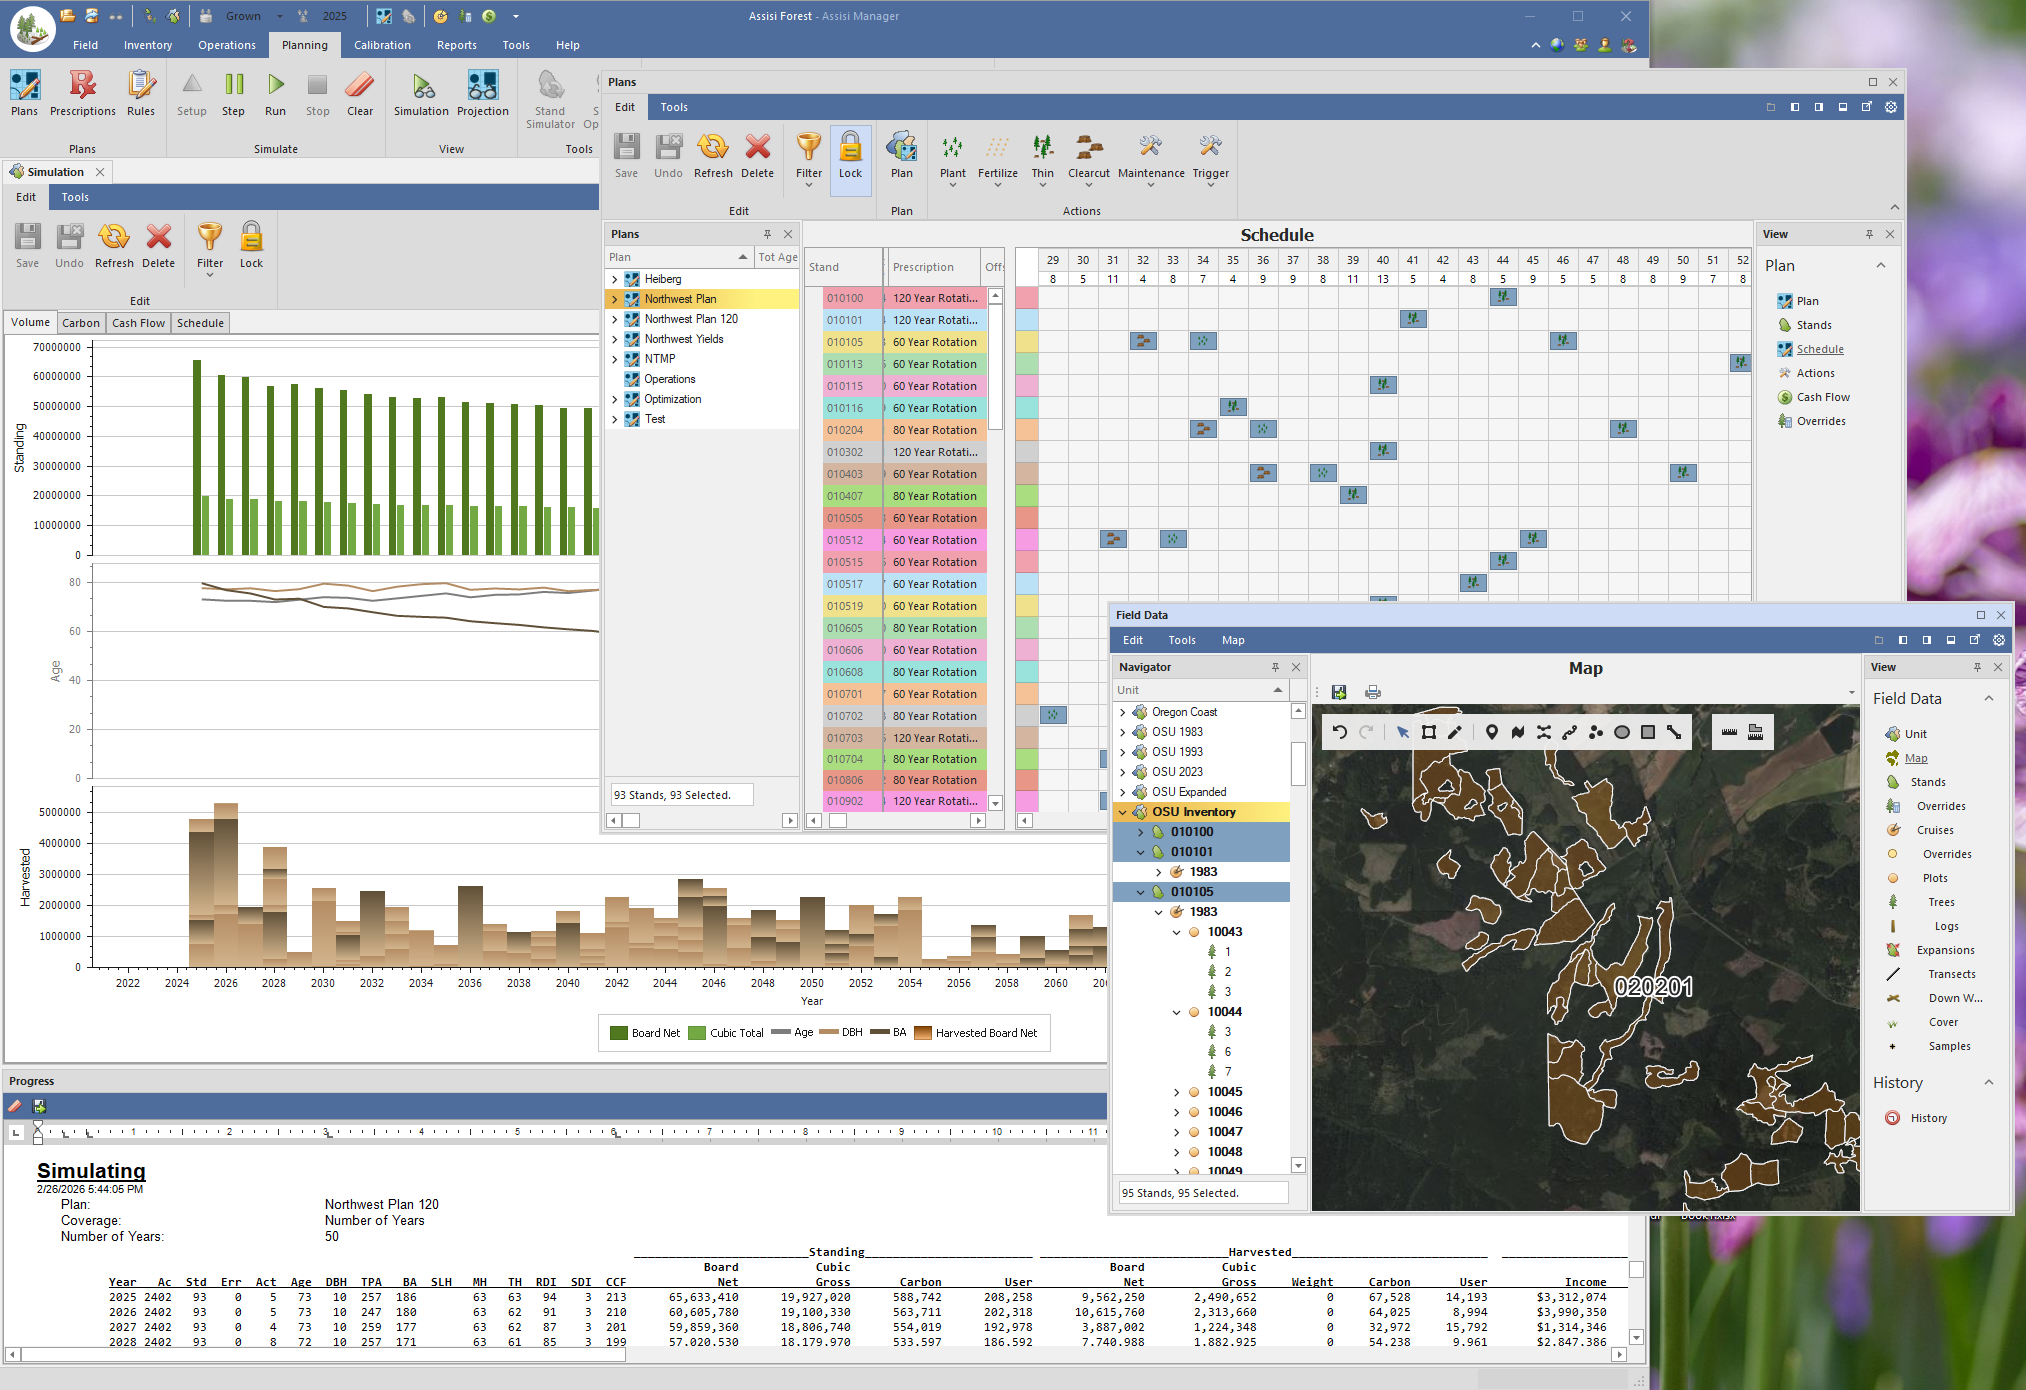Open the Calibration ribbon tab
Screen dimensions: 2026x1390
(x=382, y=45)
